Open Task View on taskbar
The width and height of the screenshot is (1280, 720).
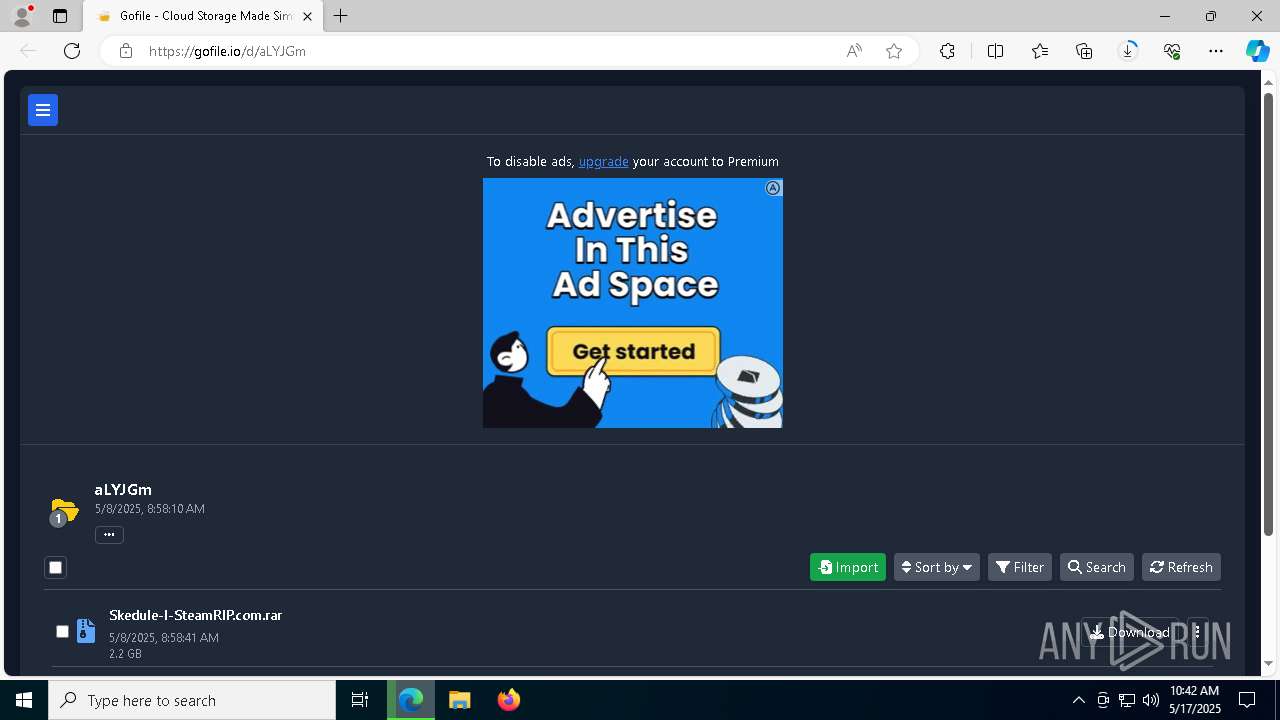(360, 700)
